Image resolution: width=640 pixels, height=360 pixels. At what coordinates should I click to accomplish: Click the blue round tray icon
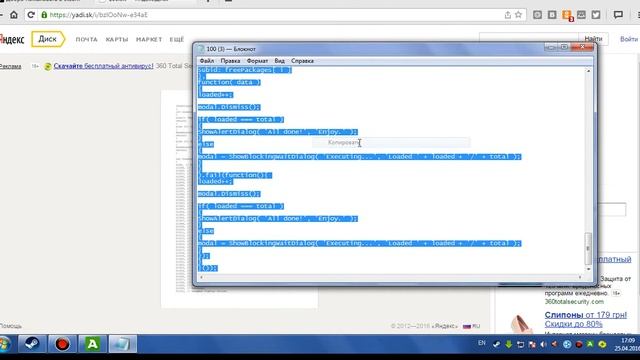click(567, 344)
